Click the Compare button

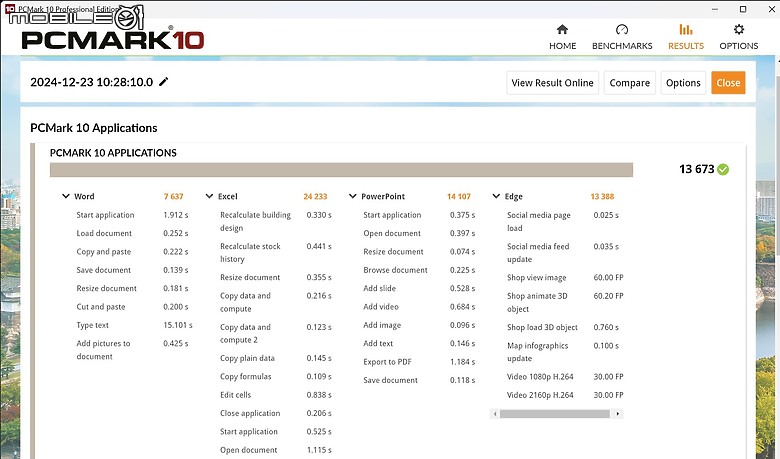pos(630,83)
